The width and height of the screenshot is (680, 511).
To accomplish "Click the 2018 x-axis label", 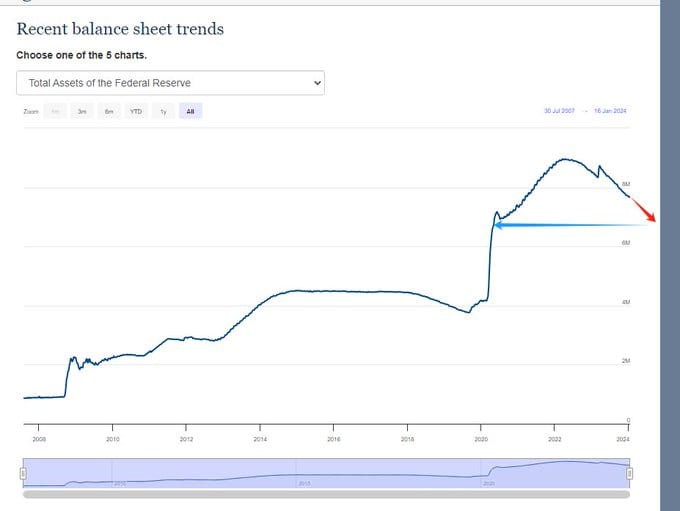I will coord(407,439).
